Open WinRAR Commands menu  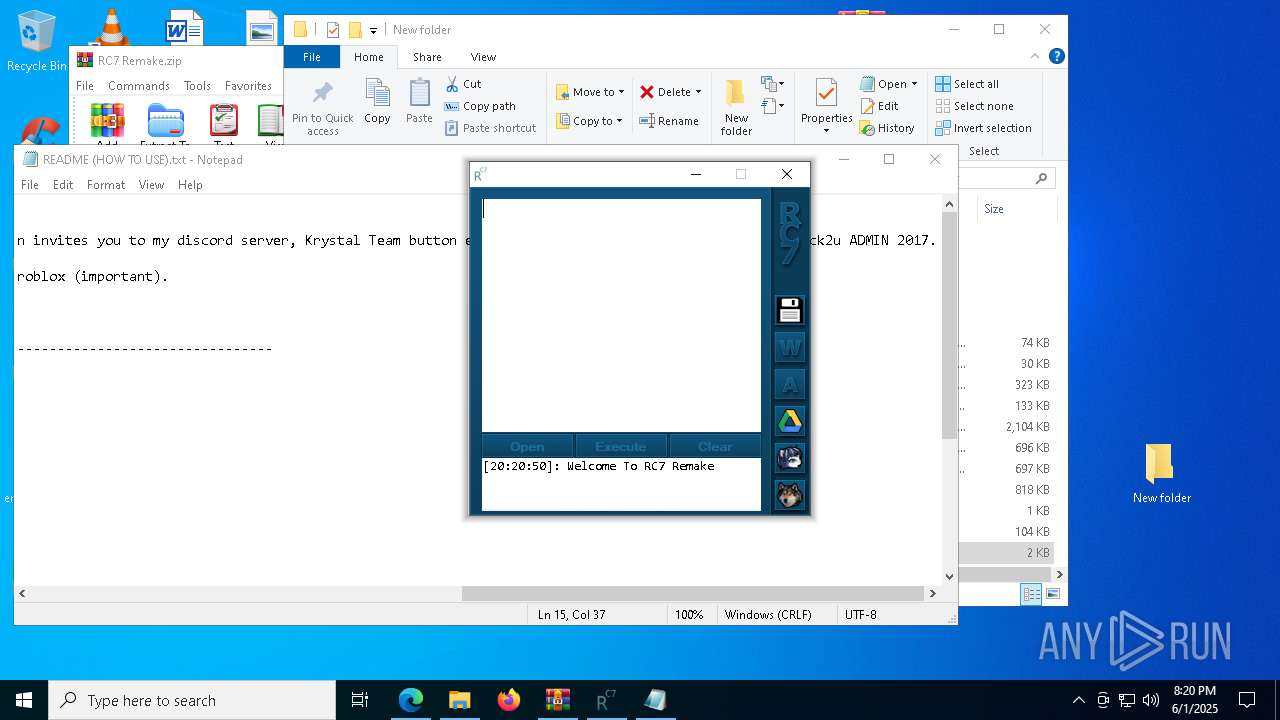(x=139, y=86)
